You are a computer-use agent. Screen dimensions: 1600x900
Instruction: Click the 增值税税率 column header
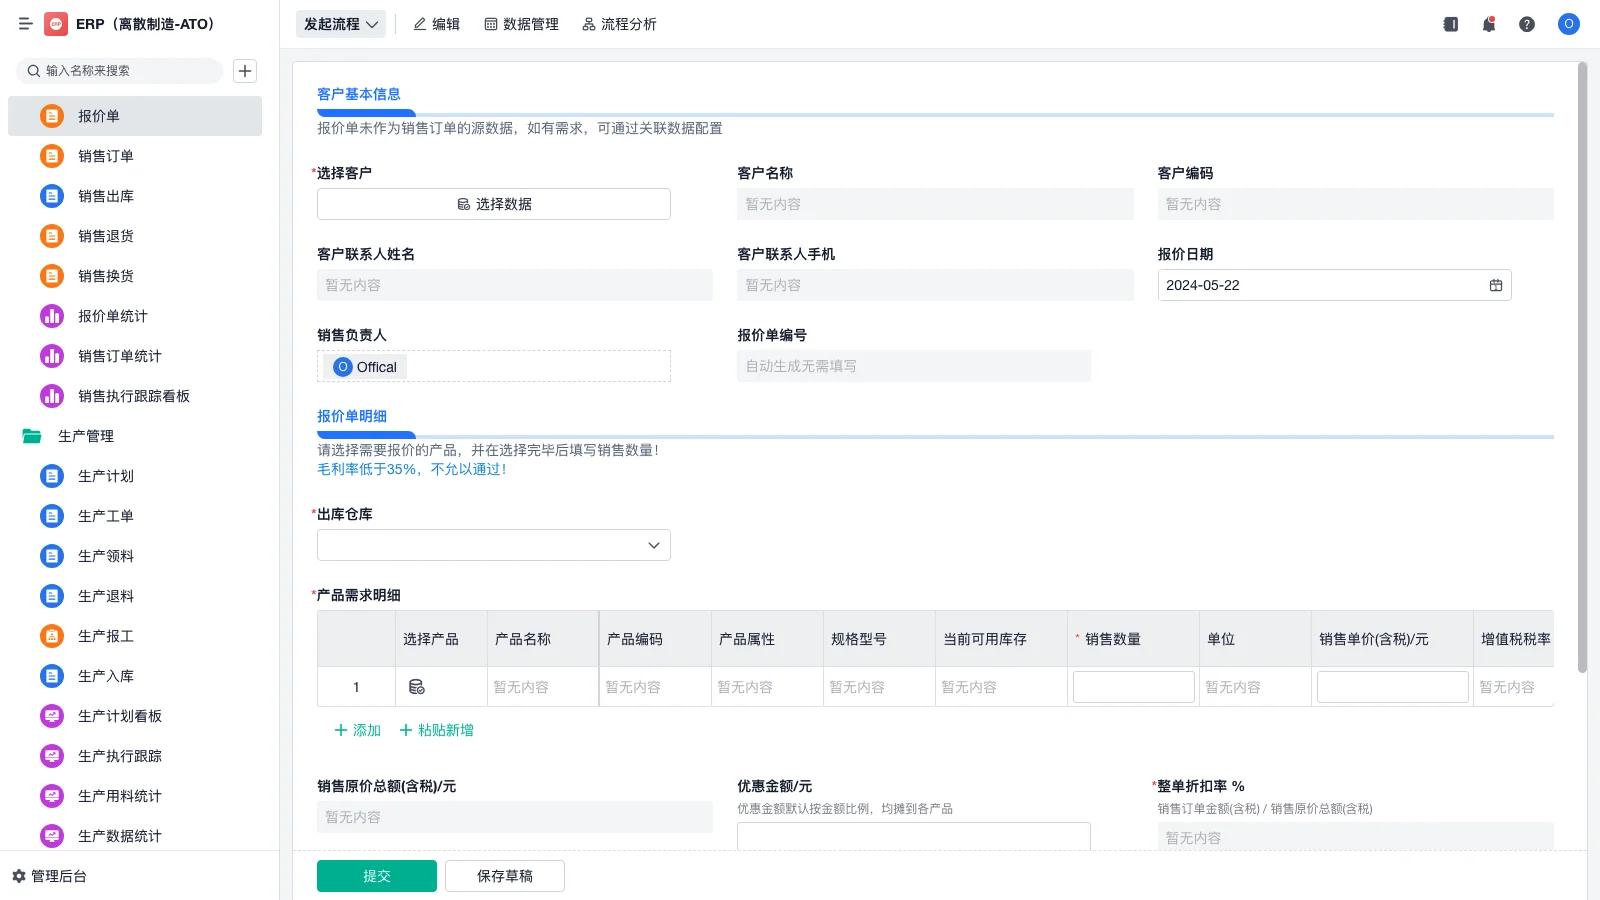[1516, 639]
